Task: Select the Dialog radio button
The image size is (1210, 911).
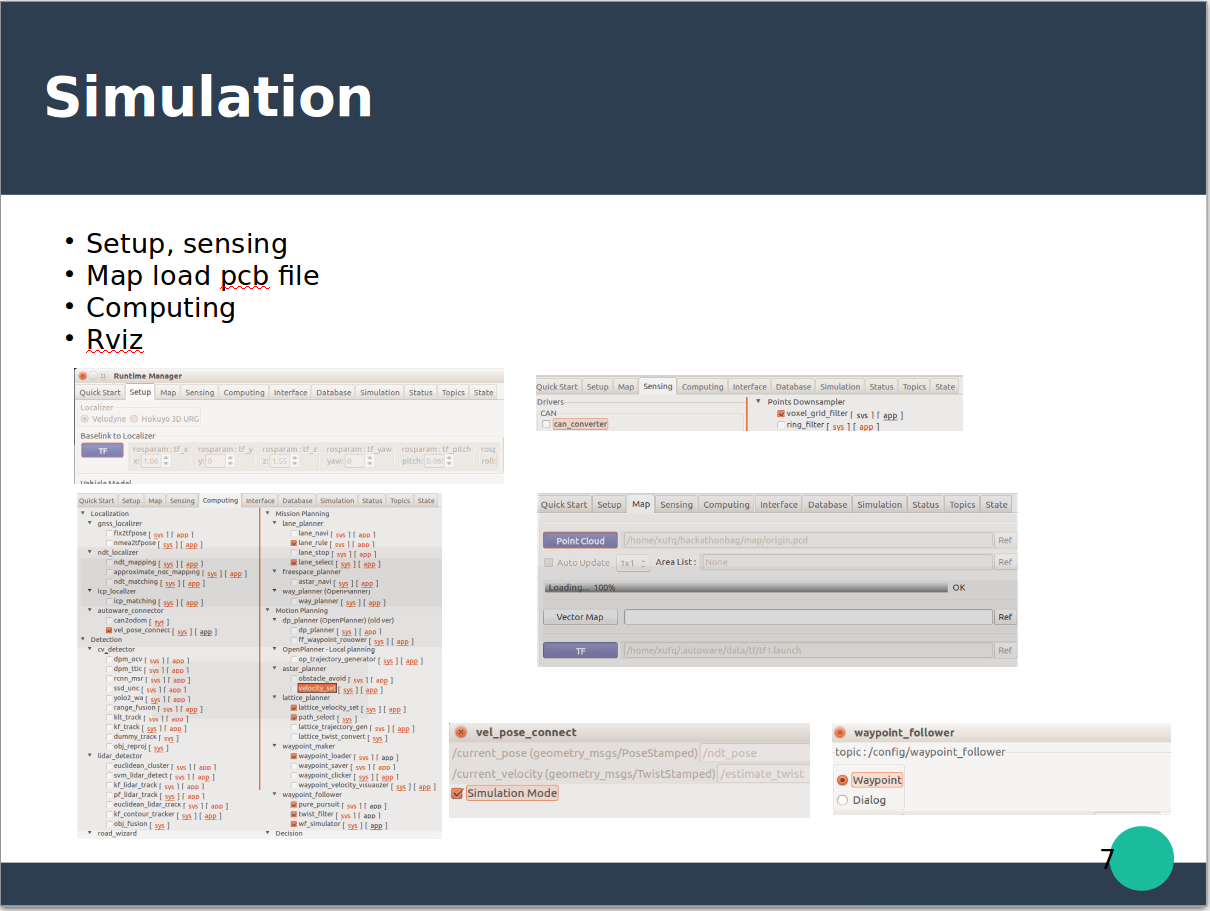Action: pyautogui.click(x=842, y=800)
